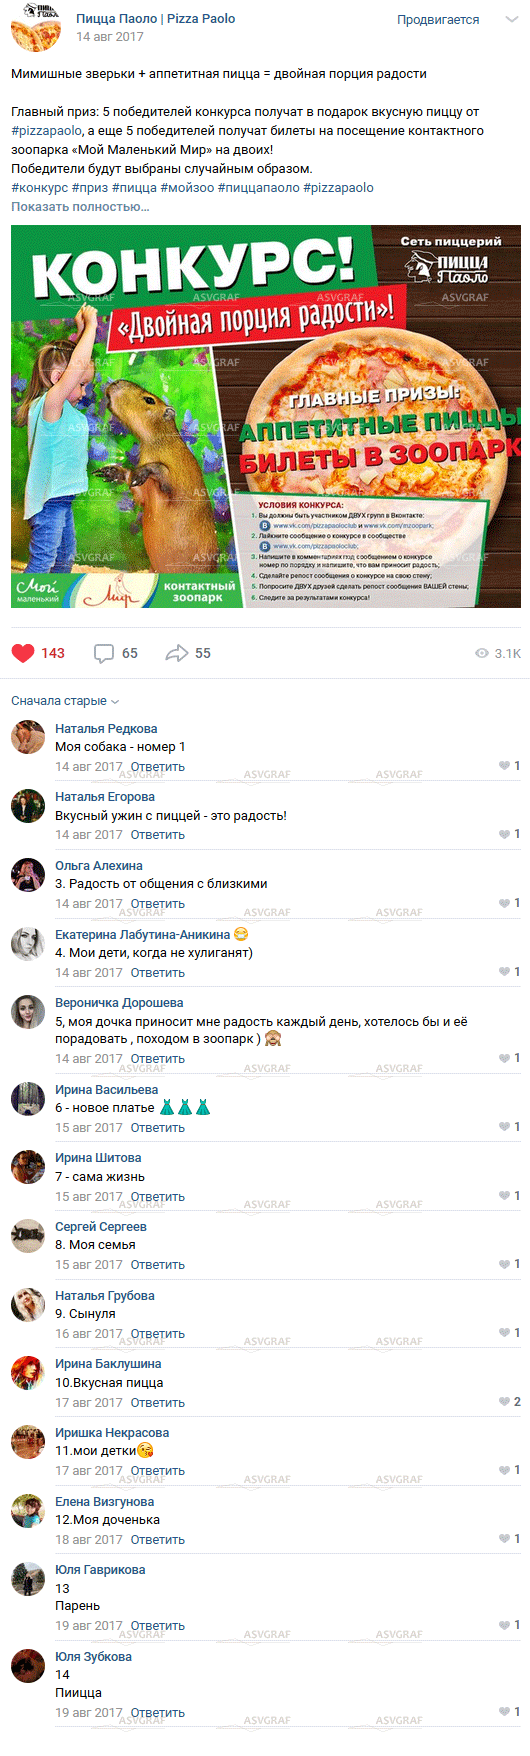Screen dimensions: 530x1756
Task: Toggle like on Ольга Алехина's comment
Action: [x=505, y=903]
